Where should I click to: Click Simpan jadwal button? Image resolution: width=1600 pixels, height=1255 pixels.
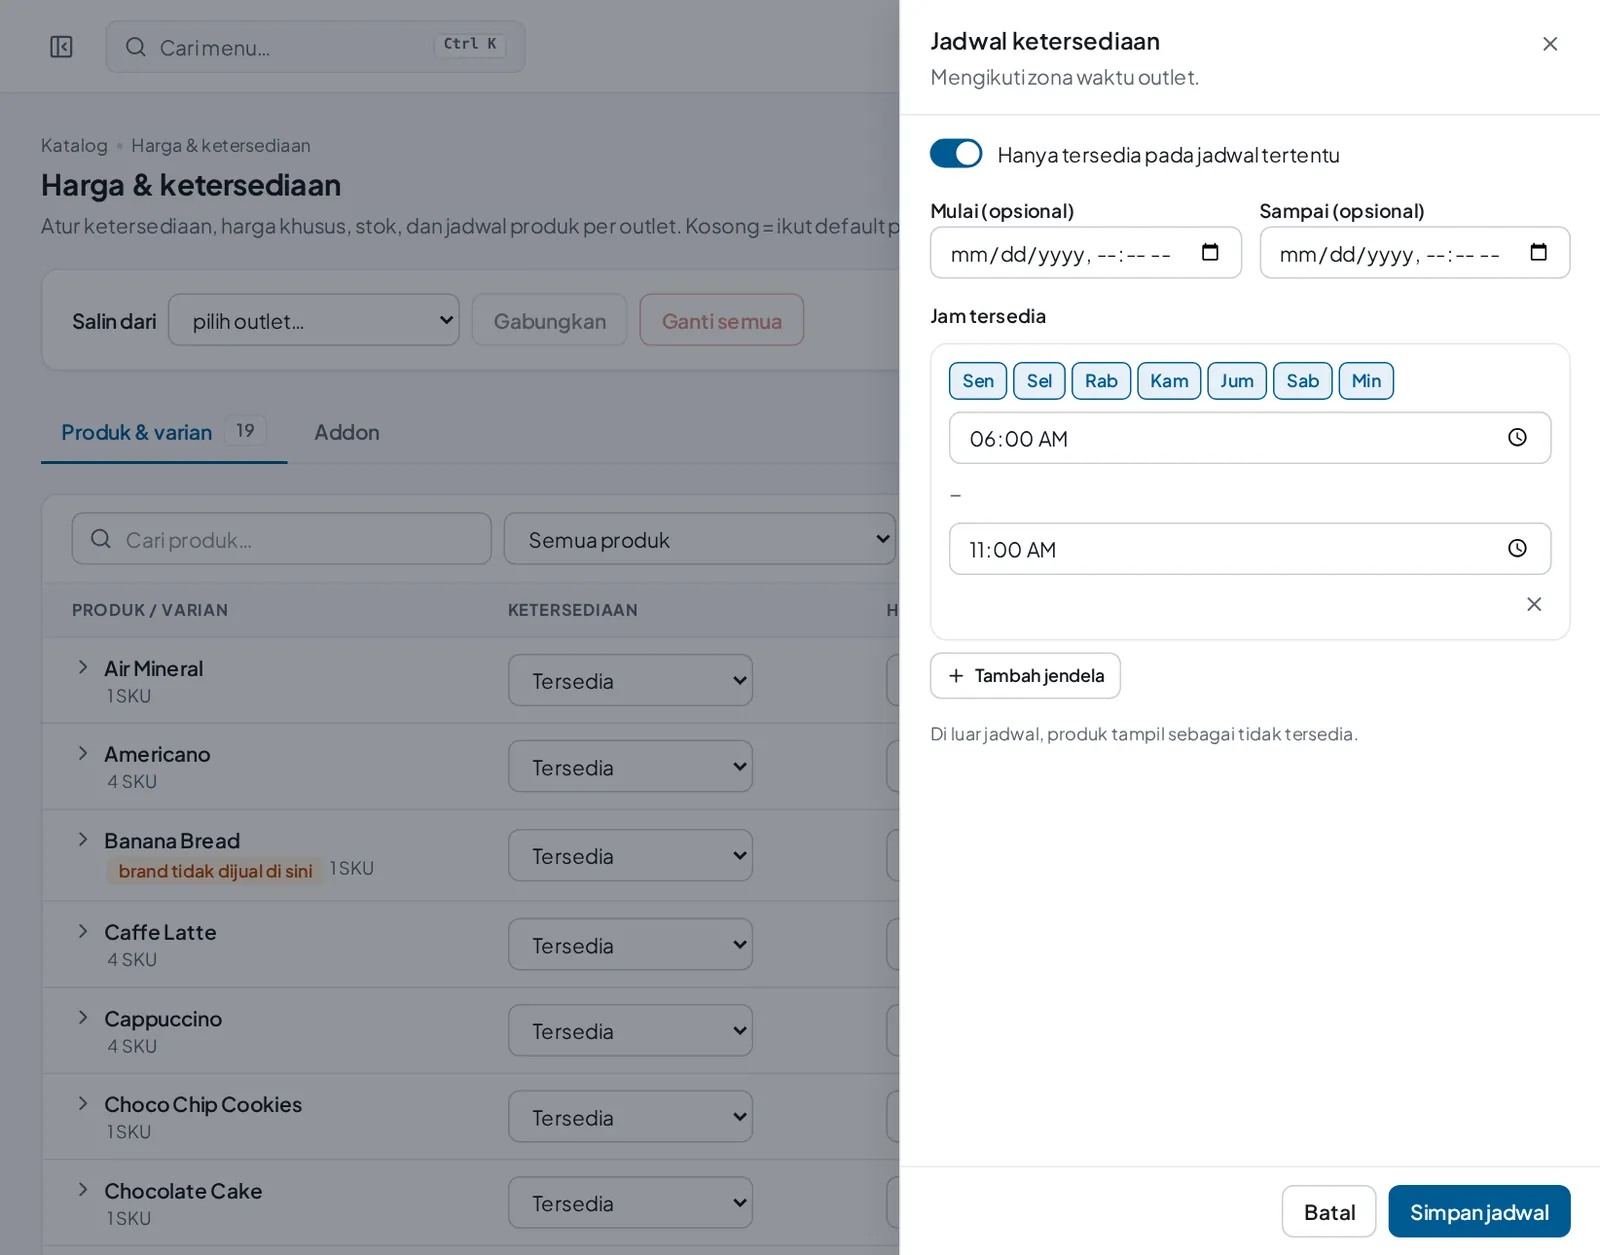click(x=1479, y=1211)
